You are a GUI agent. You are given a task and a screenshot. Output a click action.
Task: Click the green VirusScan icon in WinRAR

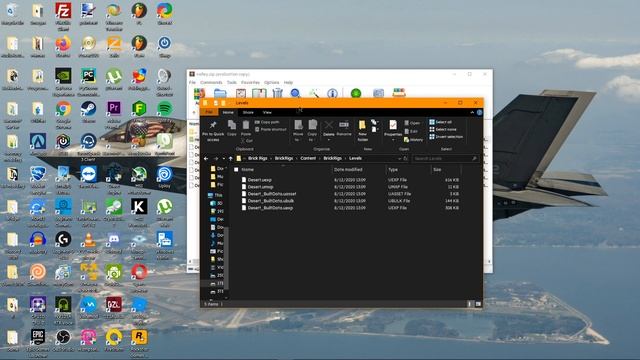[x=356, y=93]
